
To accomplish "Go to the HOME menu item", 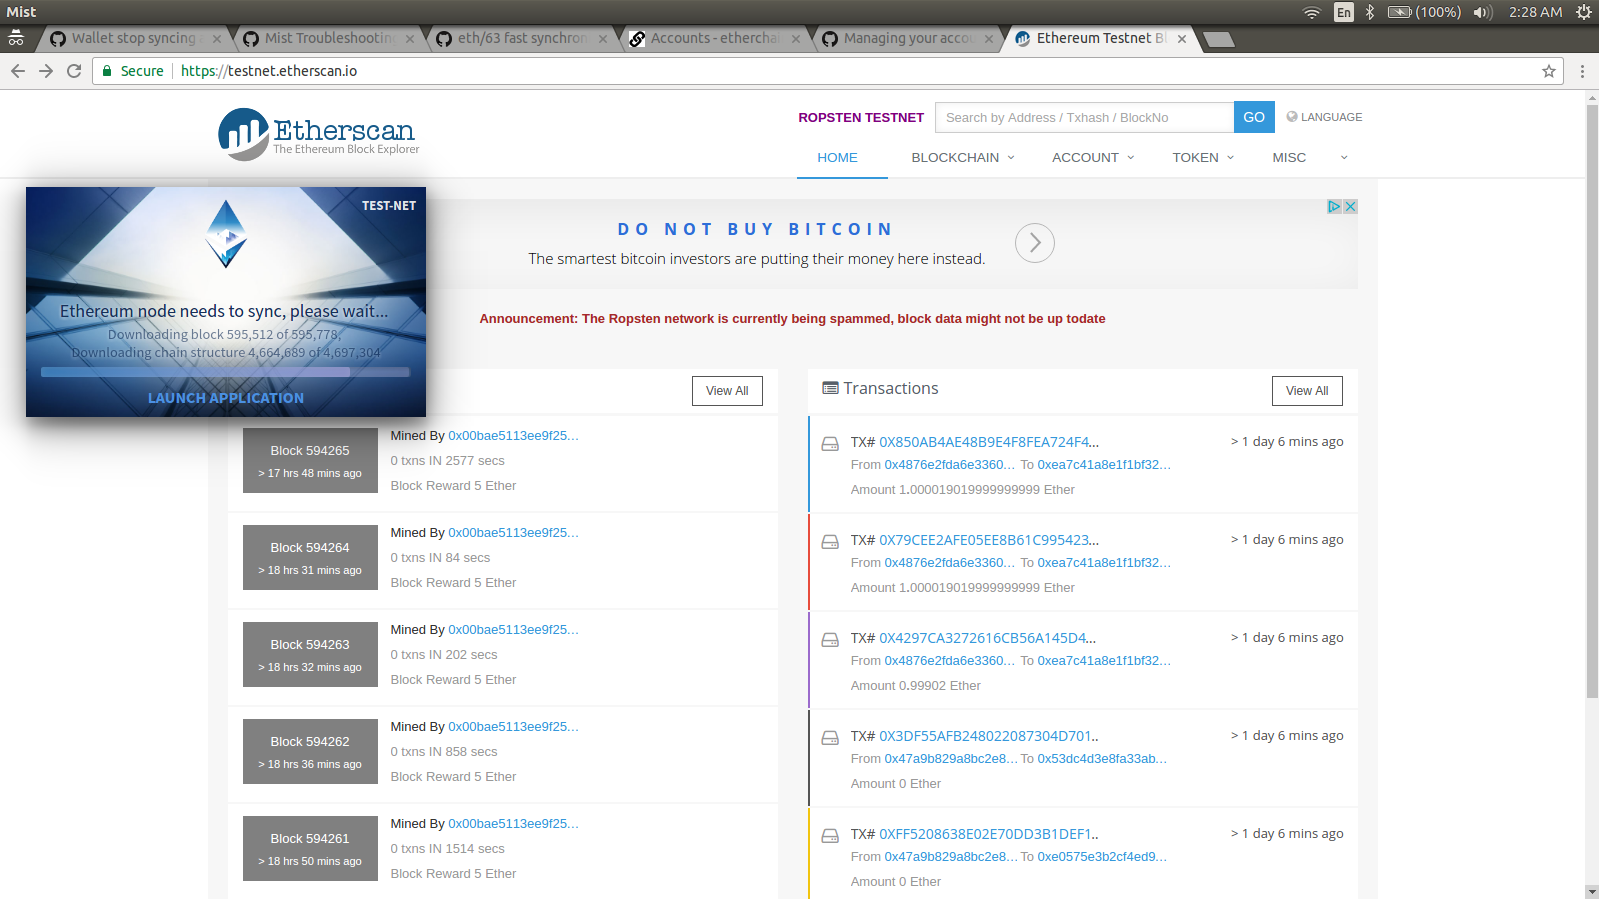I will click(837, 158).
